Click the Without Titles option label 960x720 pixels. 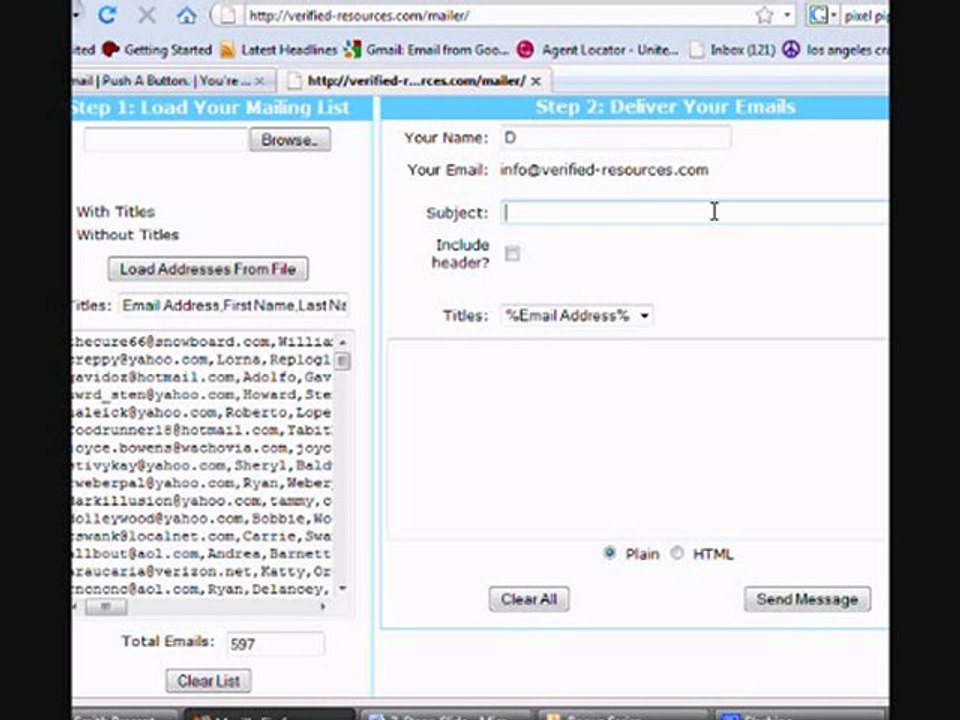coord(127,234)
